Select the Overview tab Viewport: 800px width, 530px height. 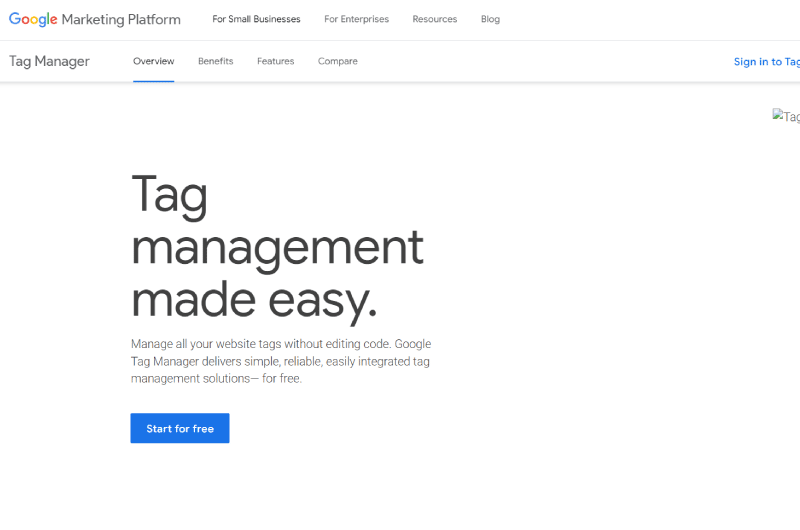click(154, 61)
